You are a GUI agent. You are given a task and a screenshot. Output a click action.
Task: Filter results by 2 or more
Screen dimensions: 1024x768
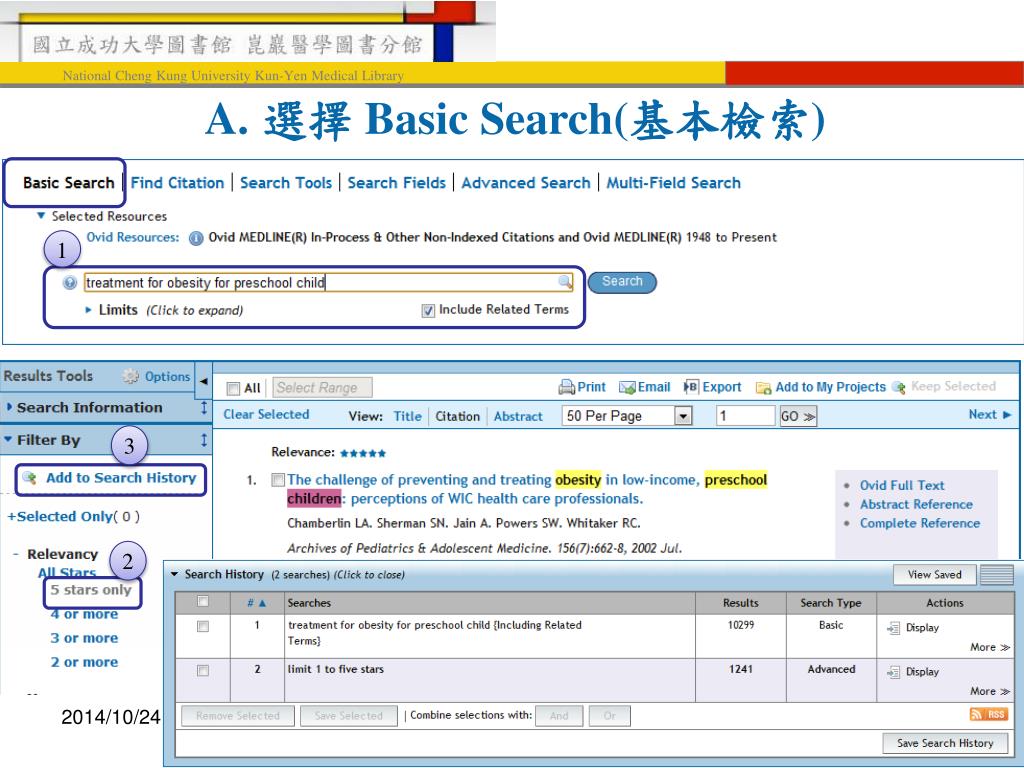[x=84, y=662]
